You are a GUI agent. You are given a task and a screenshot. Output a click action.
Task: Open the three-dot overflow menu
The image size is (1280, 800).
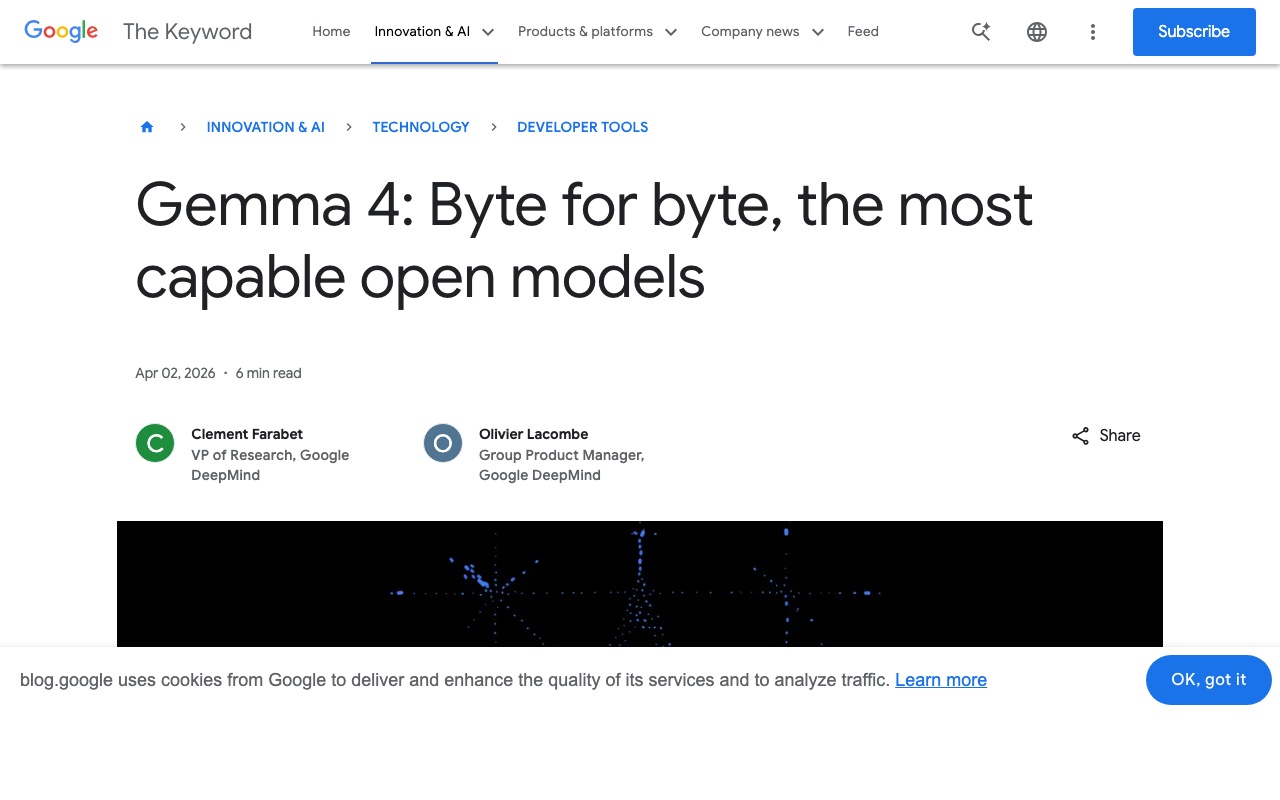(x=1093, y=31)
